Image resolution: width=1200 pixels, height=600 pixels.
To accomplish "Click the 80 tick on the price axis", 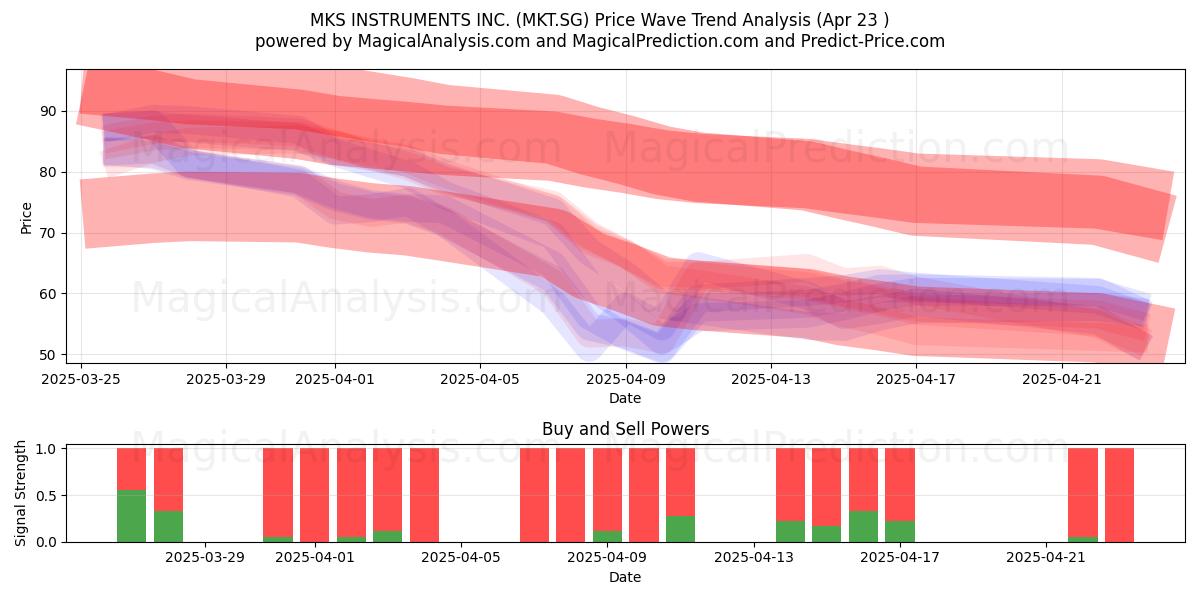I will (50, 172).
